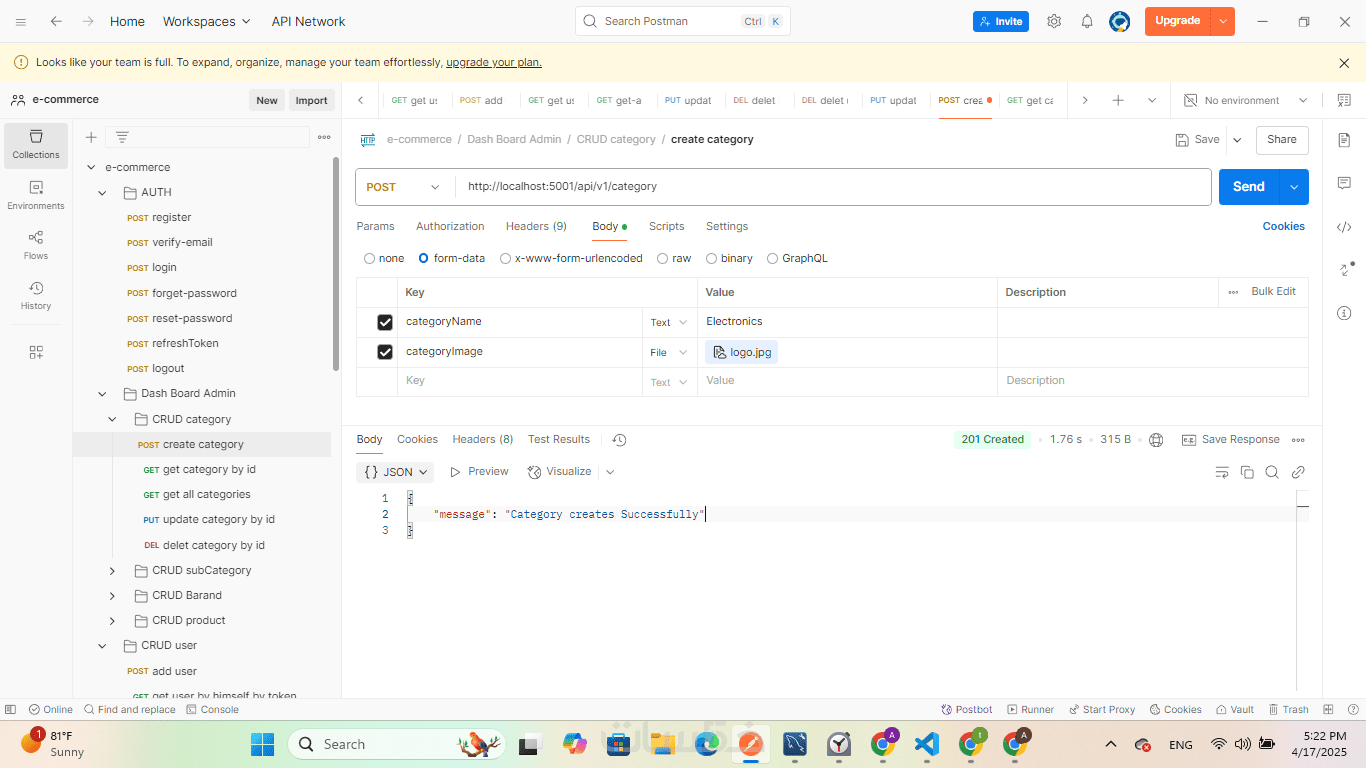Open Visual Studio Code from the taskbar
The image size is (1366, 768).
click(927, 744)
